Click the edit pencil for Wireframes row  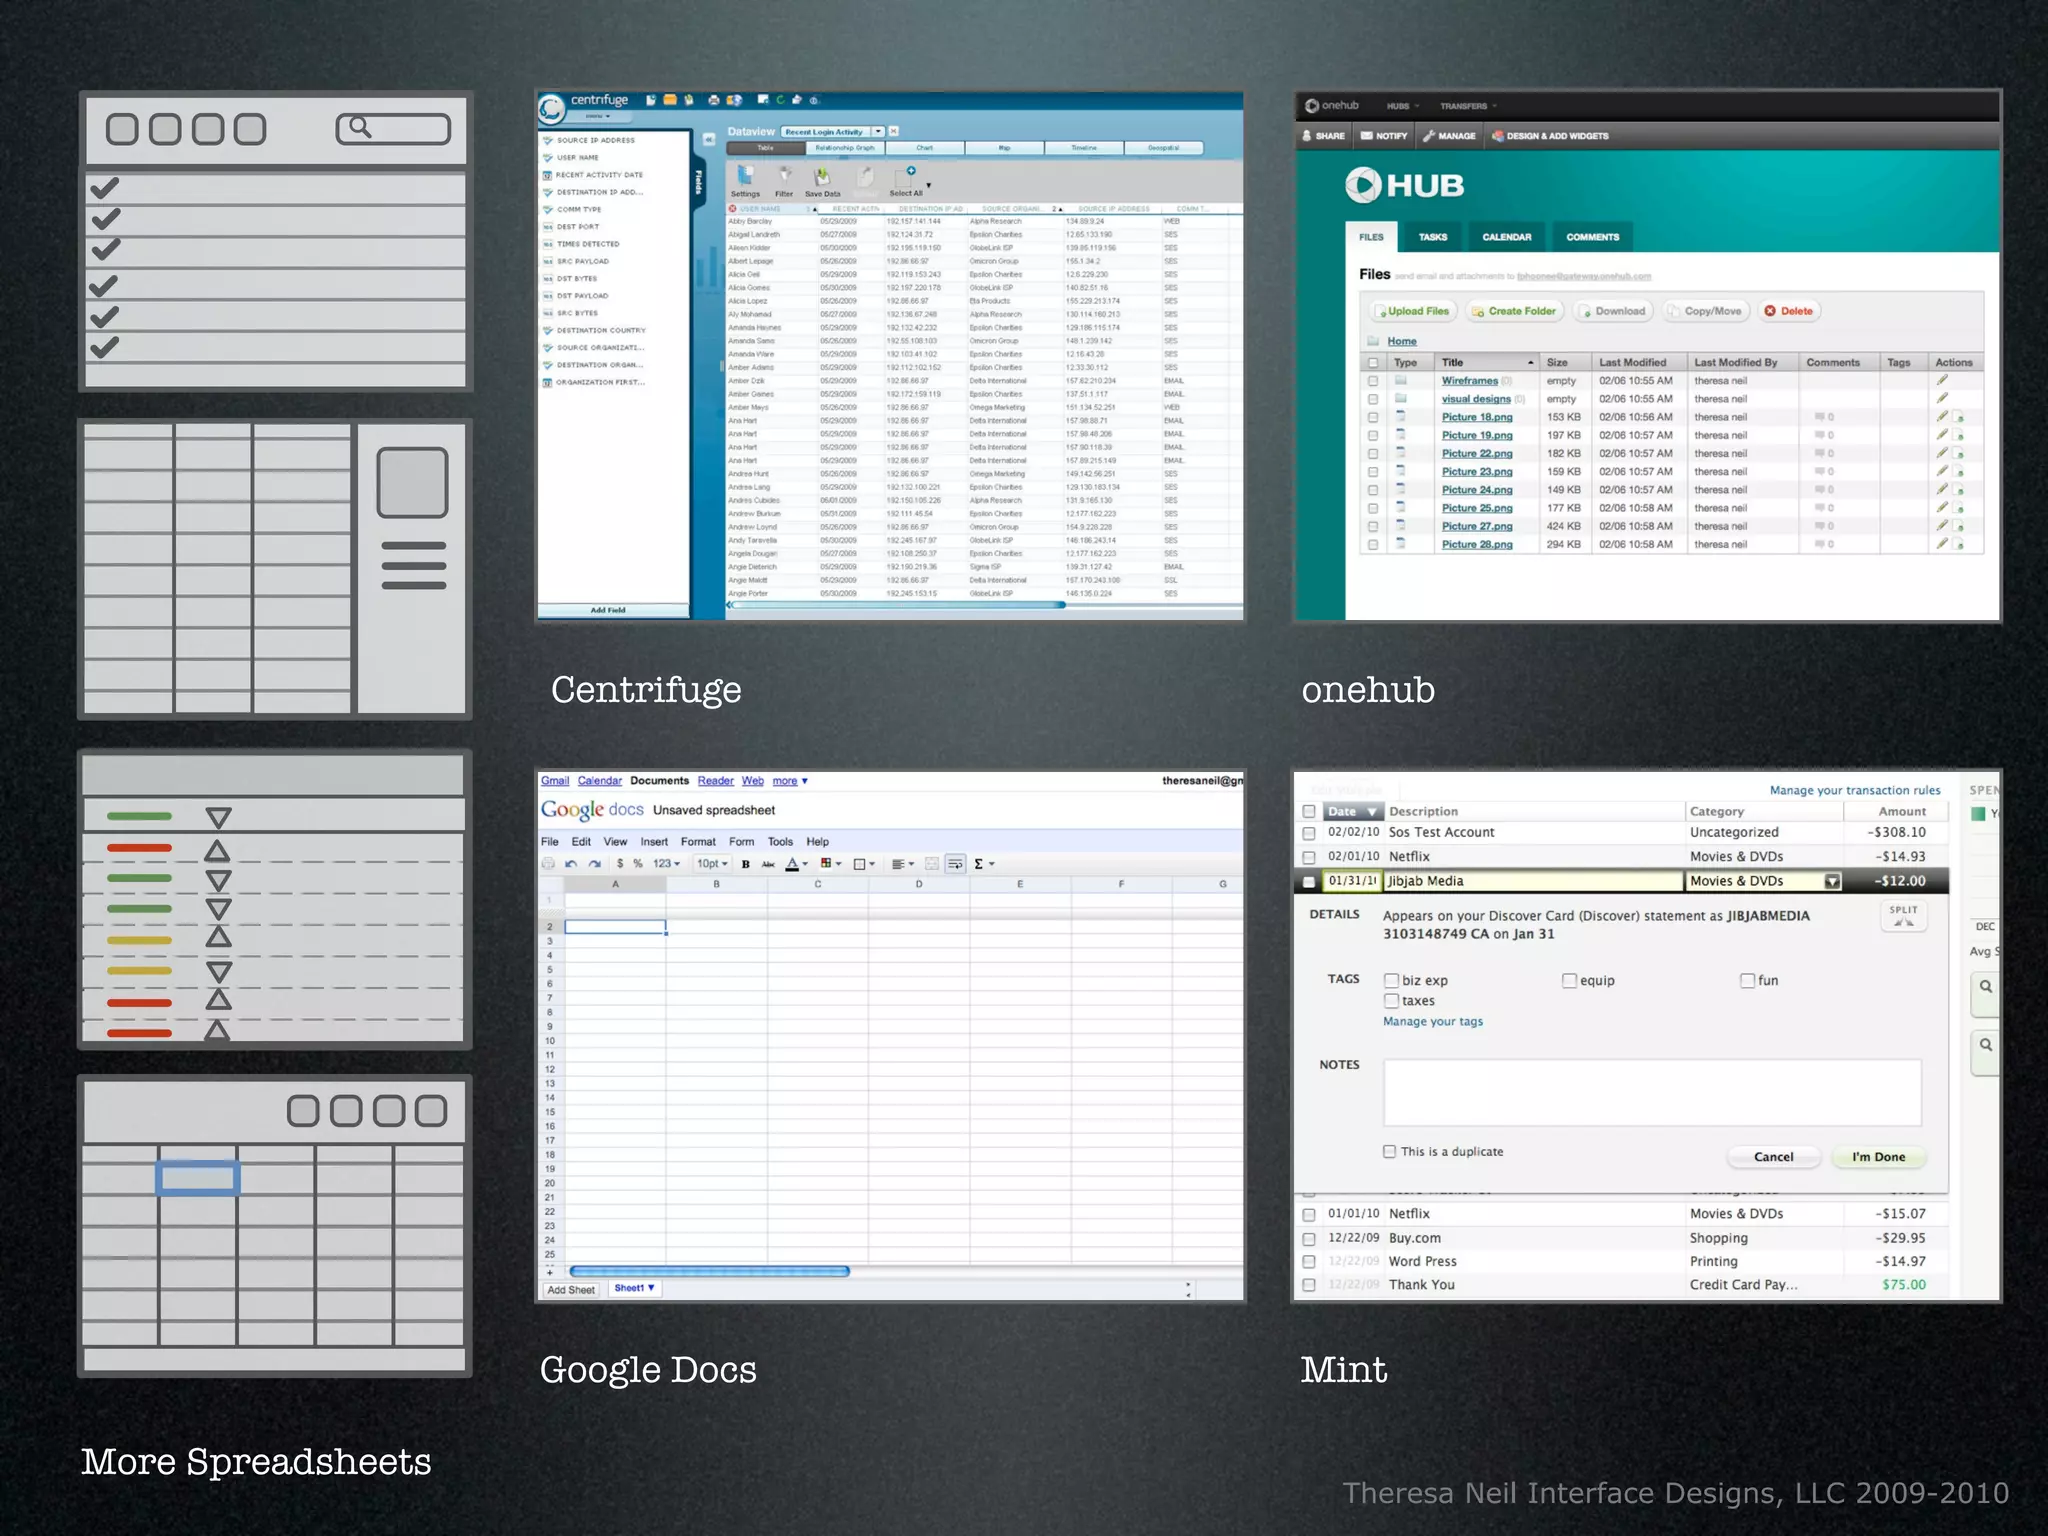(x=1942, y=380)
